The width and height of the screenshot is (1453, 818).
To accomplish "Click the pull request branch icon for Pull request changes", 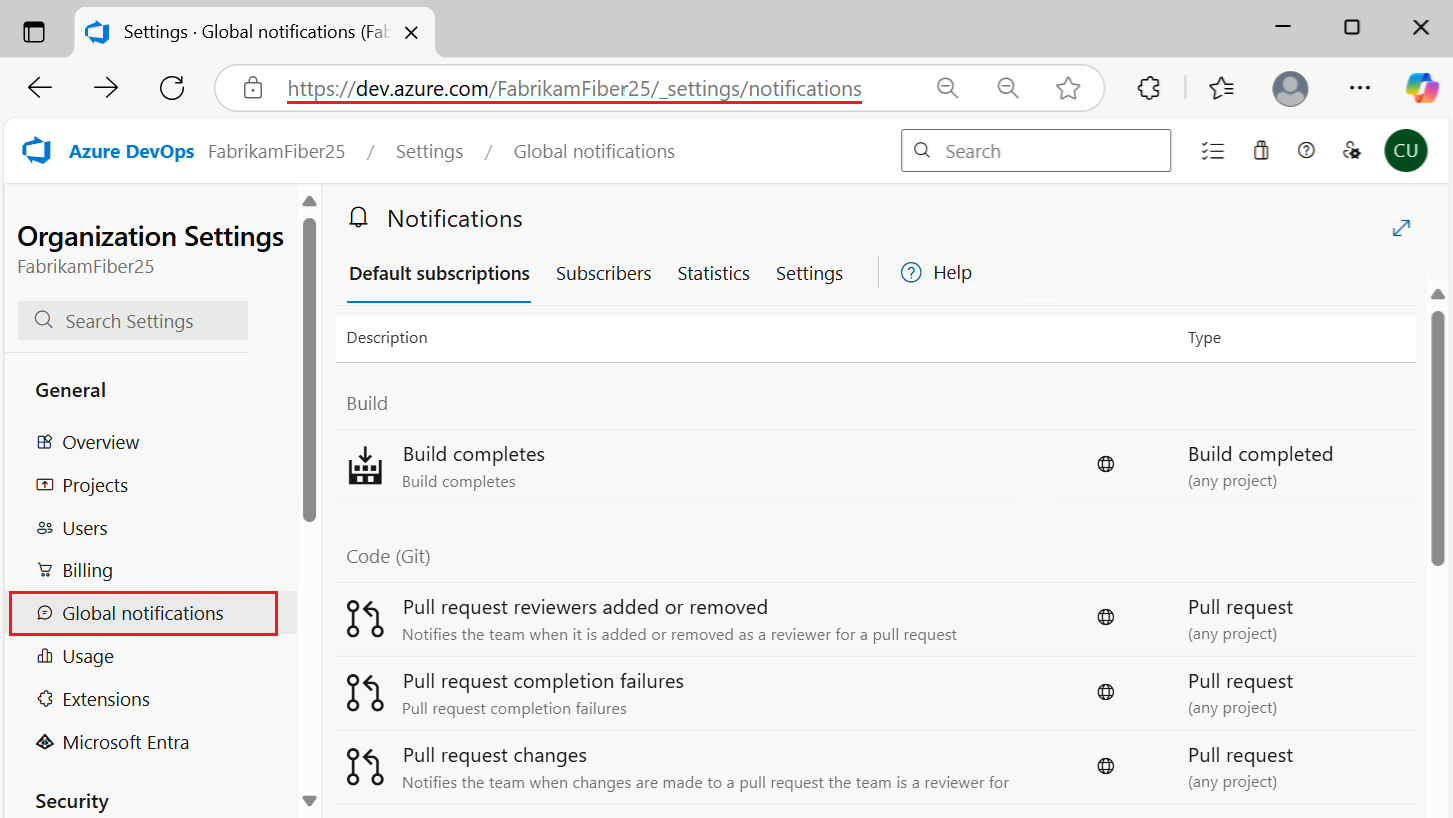I will (365, 766).
